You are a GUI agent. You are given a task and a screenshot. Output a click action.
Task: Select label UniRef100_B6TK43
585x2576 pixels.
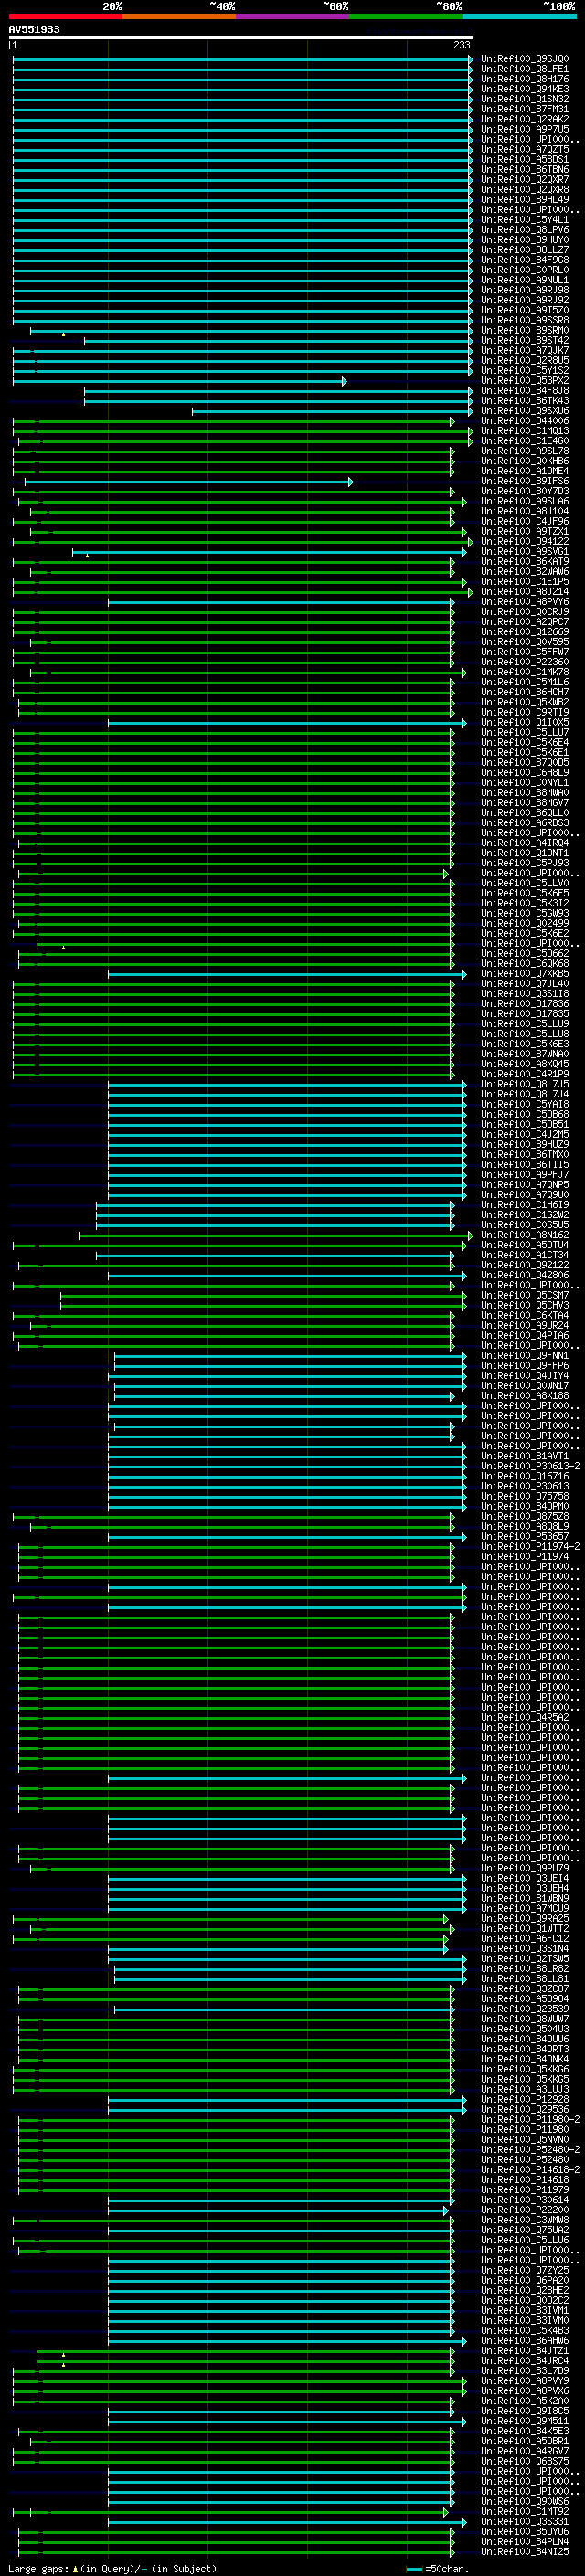(x=525, y=401)
